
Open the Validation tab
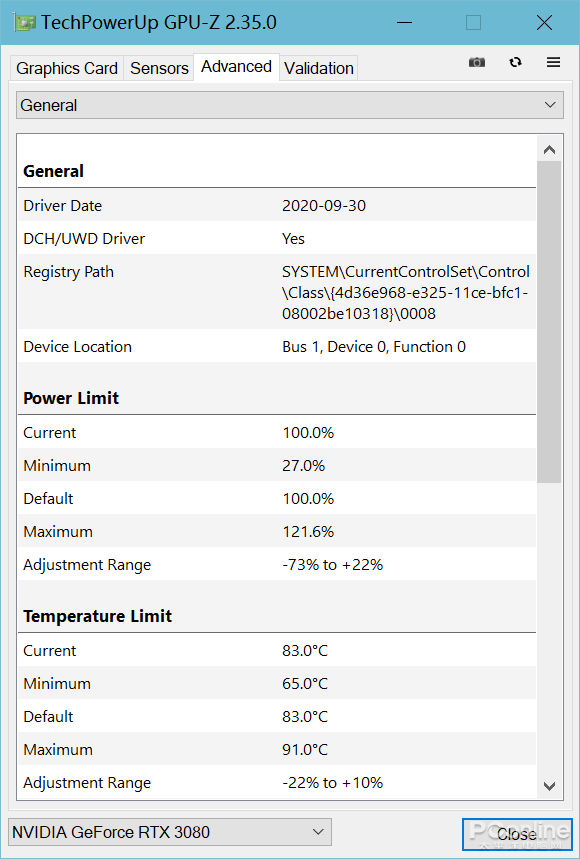coord(319,68)
